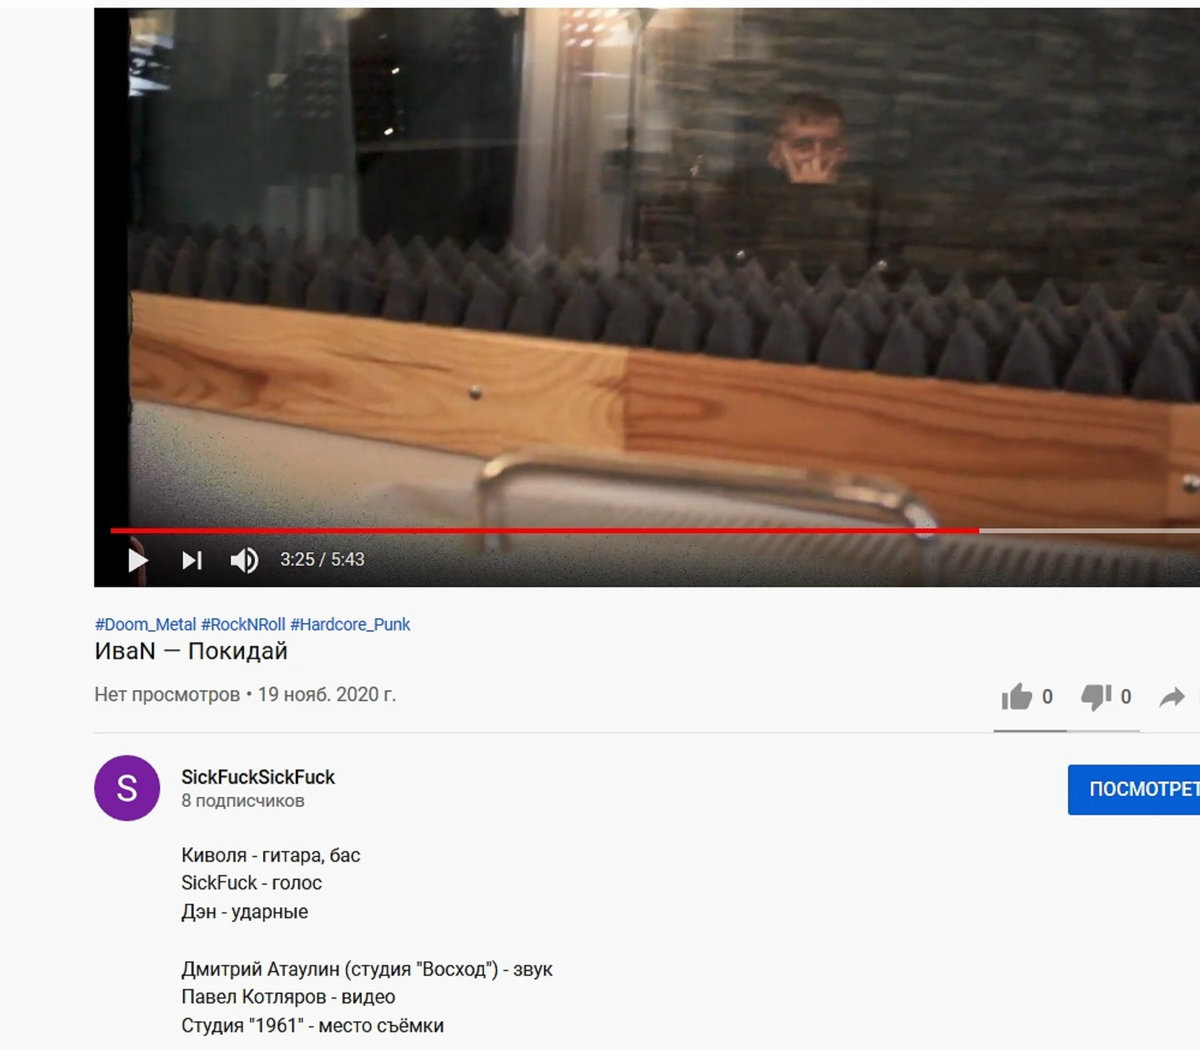This screenshot has height=1049, width=1200.
Task: Dislike the video with thumbs down
Action: [x=1096, y=697]
